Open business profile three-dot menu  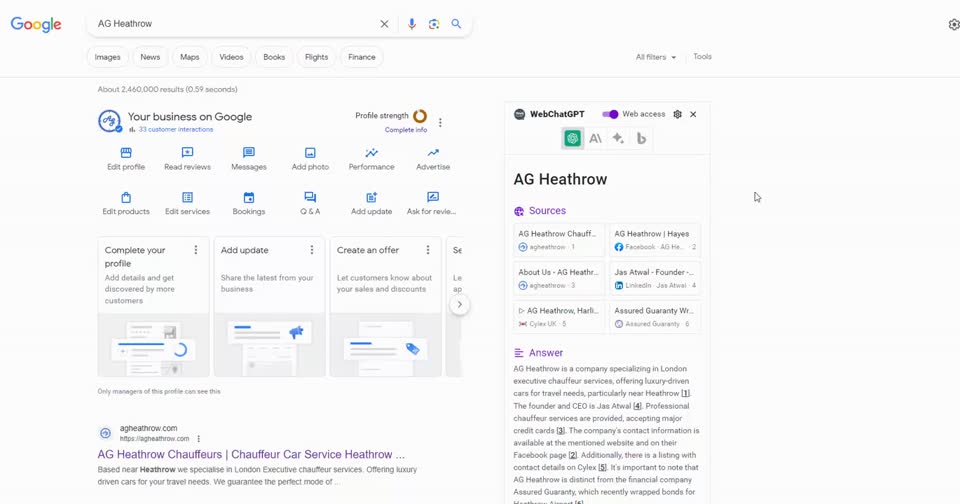click(x=440, y=122)
